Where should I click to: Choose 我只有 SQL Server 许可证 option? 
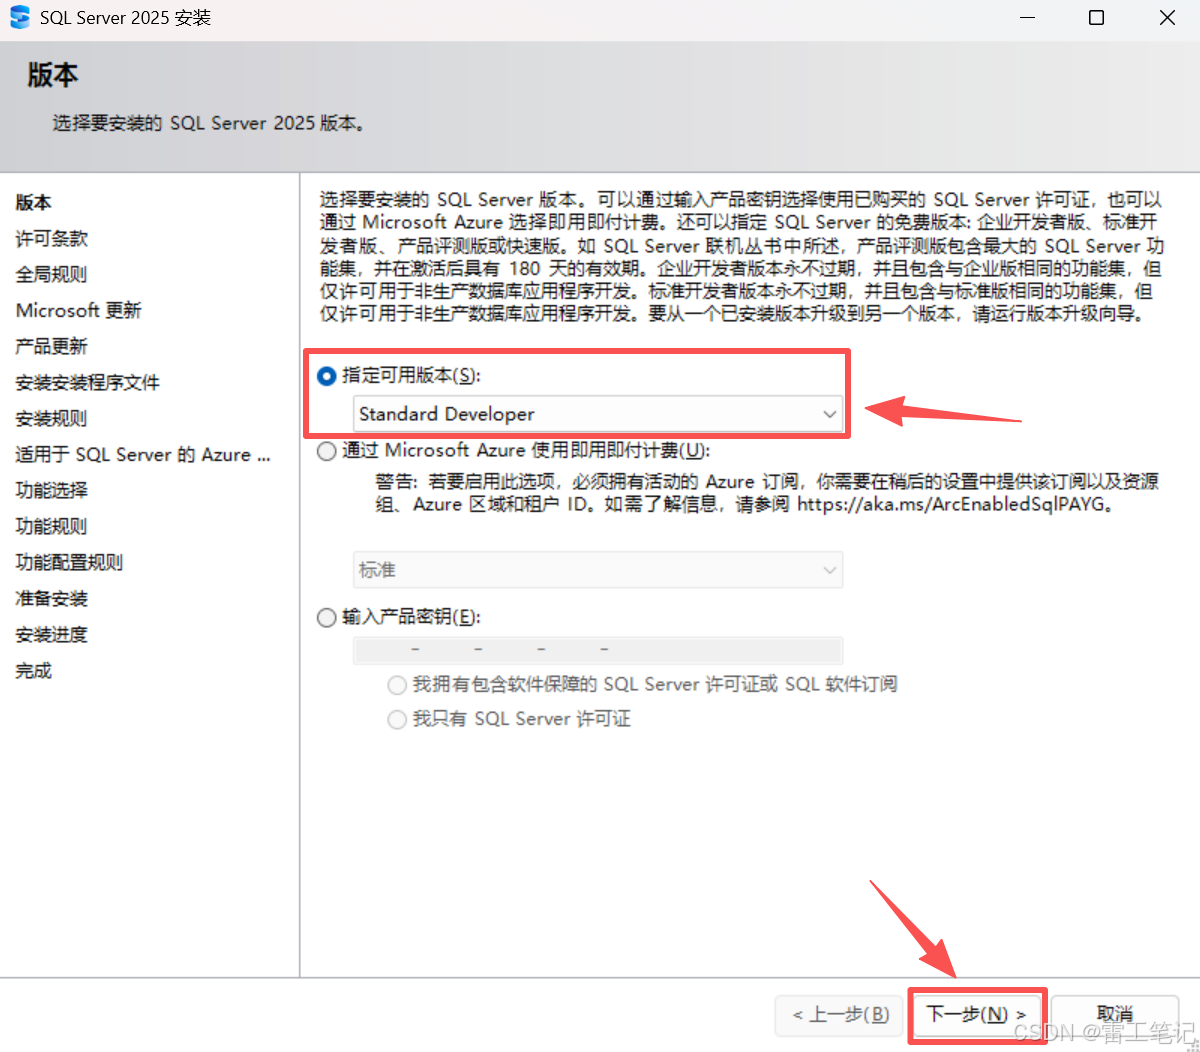(397, 719)
